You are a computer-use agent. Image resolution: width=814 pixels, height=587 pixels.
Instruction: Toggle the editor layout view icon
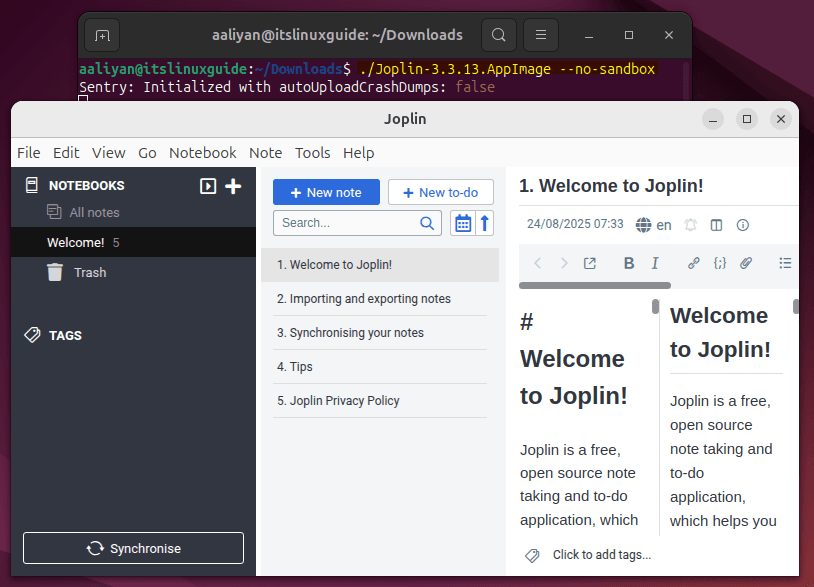click(x=716, y=225)
